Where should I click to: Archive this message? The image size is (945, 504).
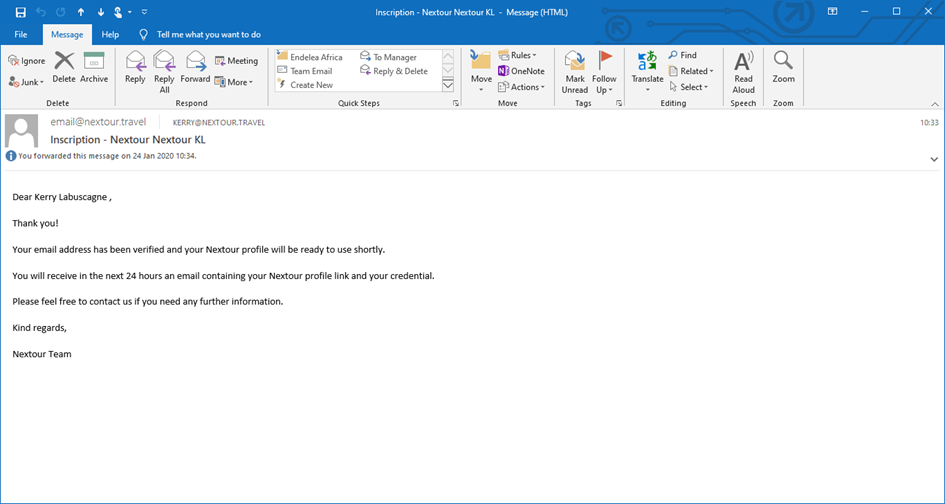94,68
